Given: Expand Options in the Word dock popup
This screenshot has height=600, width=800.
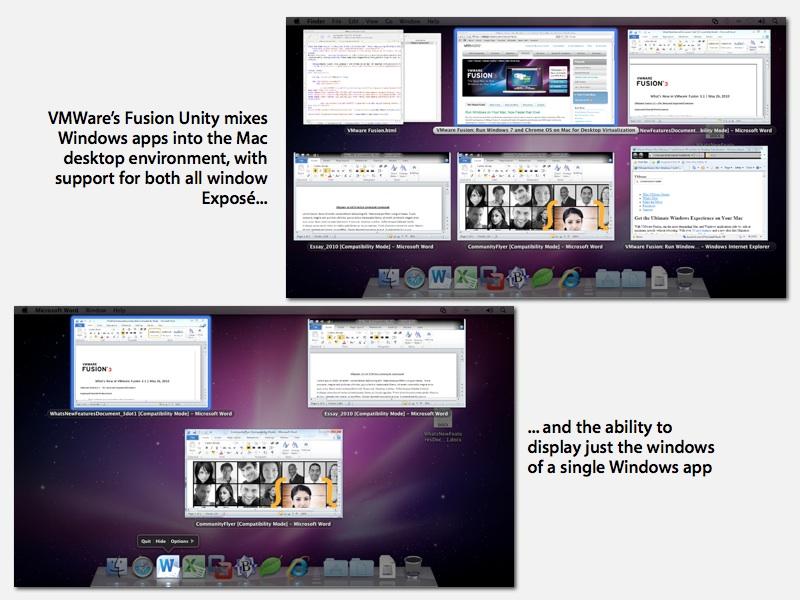Looking at the screenshot, I should [x=182, y=541].
